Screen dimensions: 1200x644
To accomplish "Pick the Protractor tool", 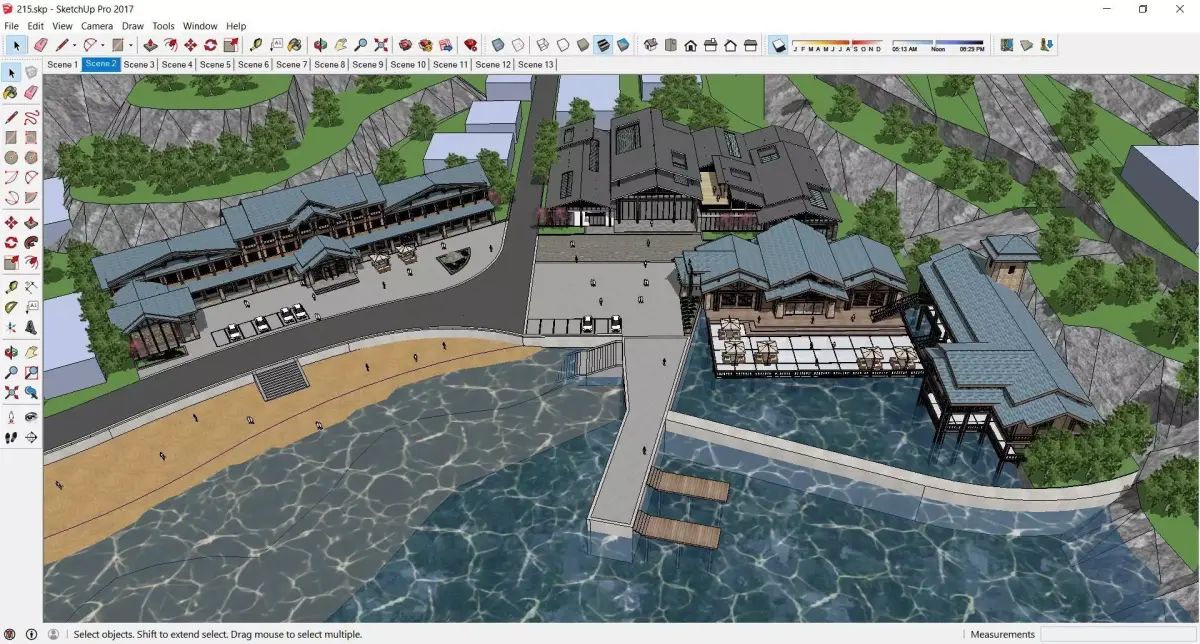I will point(11,306).
